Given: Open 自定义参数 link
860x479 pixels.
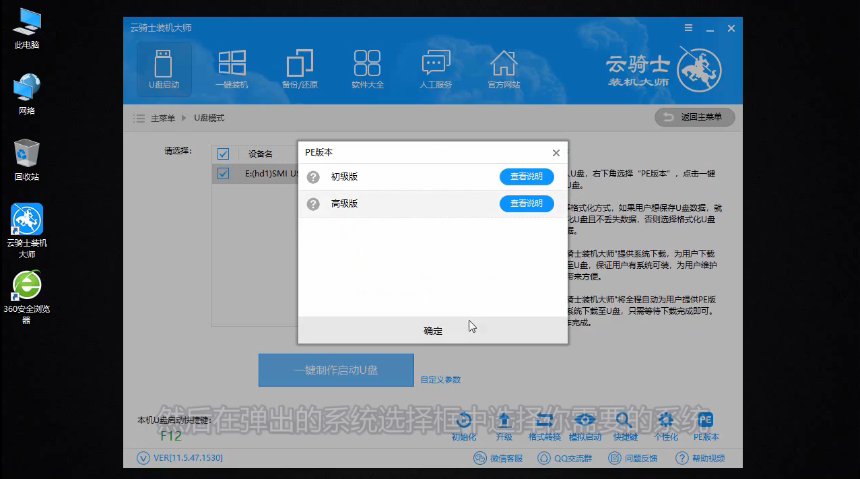Looking at the screenshot, I should tap(440, 380).
